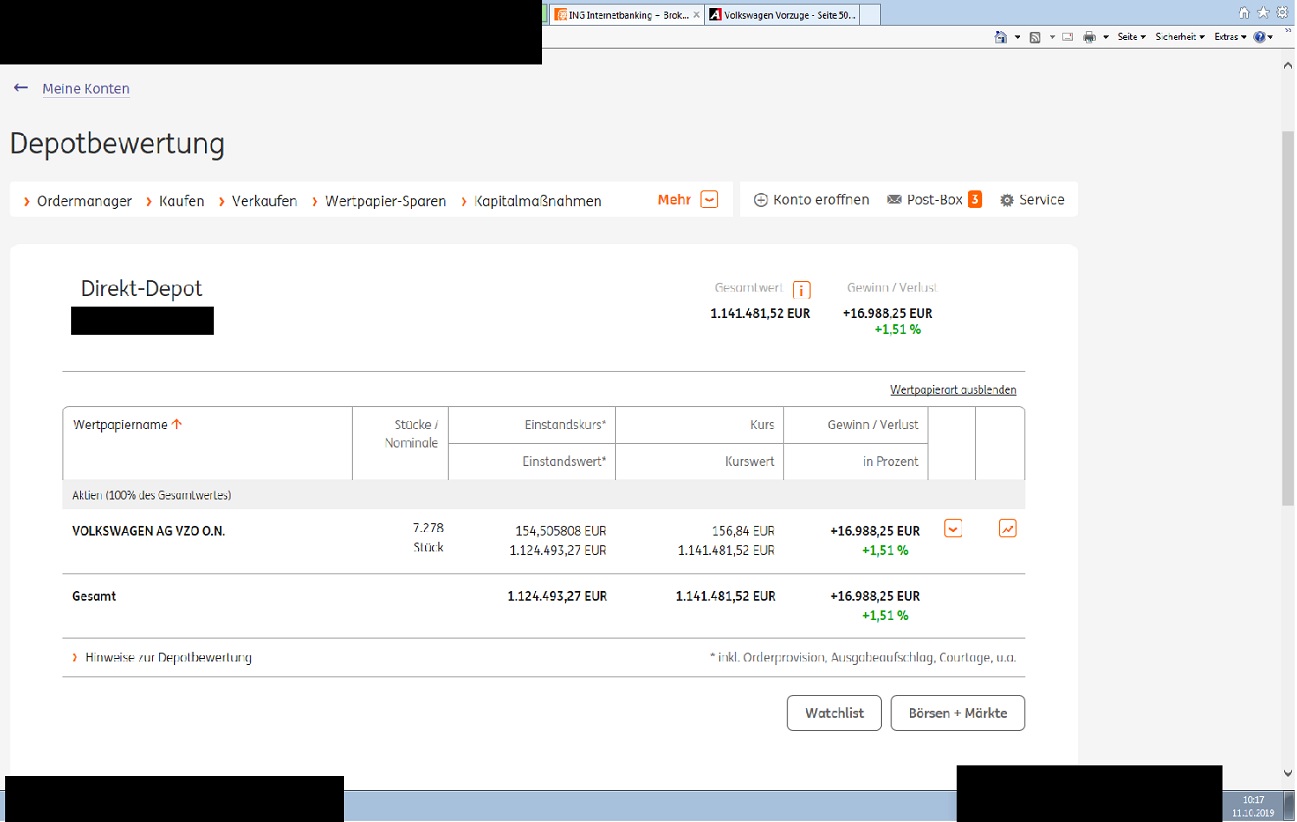This screenshot has height=822, width=1297.
Task: Open the Extras dropdown menu
Action: pos(1230,37)
